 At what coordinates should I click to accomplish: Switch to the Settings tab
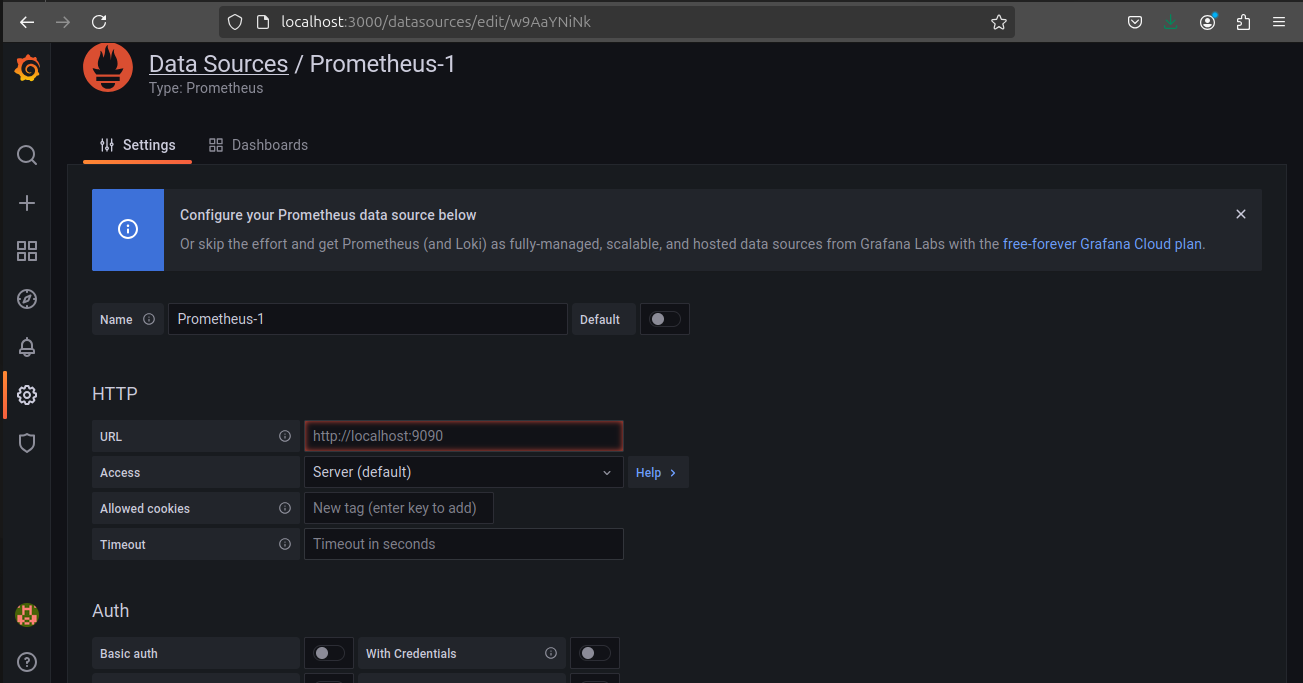pos(137,145)
